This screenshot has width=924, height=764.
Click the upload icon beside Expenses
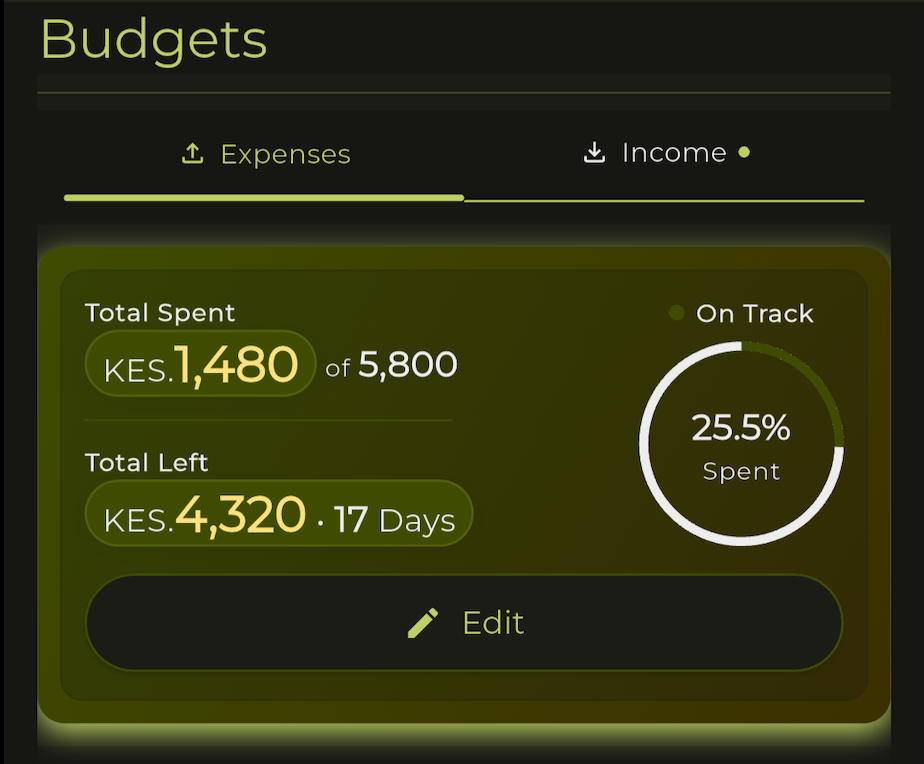point(191,152)
